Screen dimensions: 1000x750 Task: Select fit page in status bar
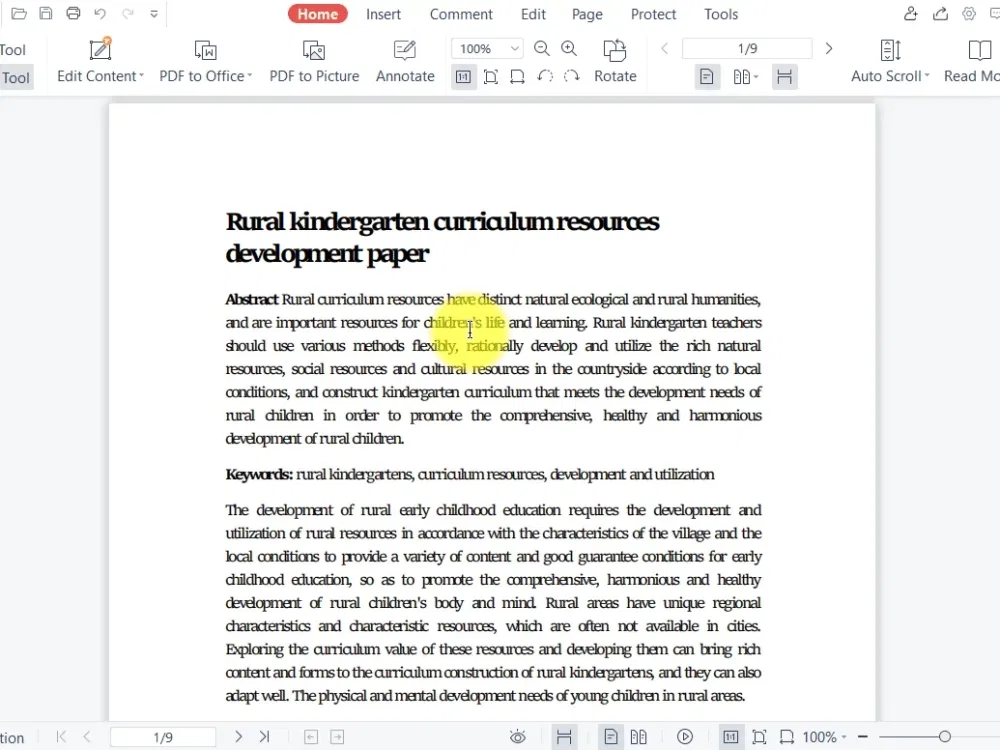tap(759, 737)
